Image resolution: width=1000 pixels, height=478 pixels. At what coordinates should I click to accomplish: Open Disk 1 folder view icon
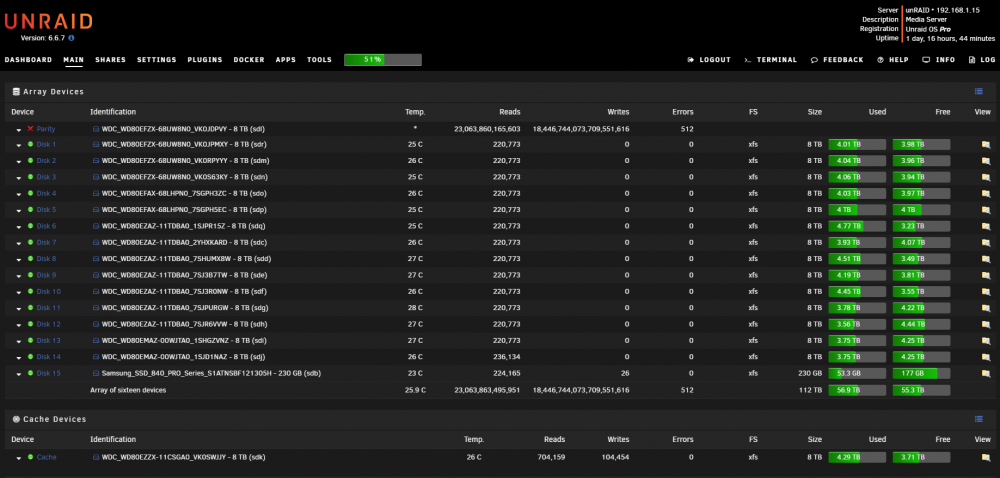point(985,145)
